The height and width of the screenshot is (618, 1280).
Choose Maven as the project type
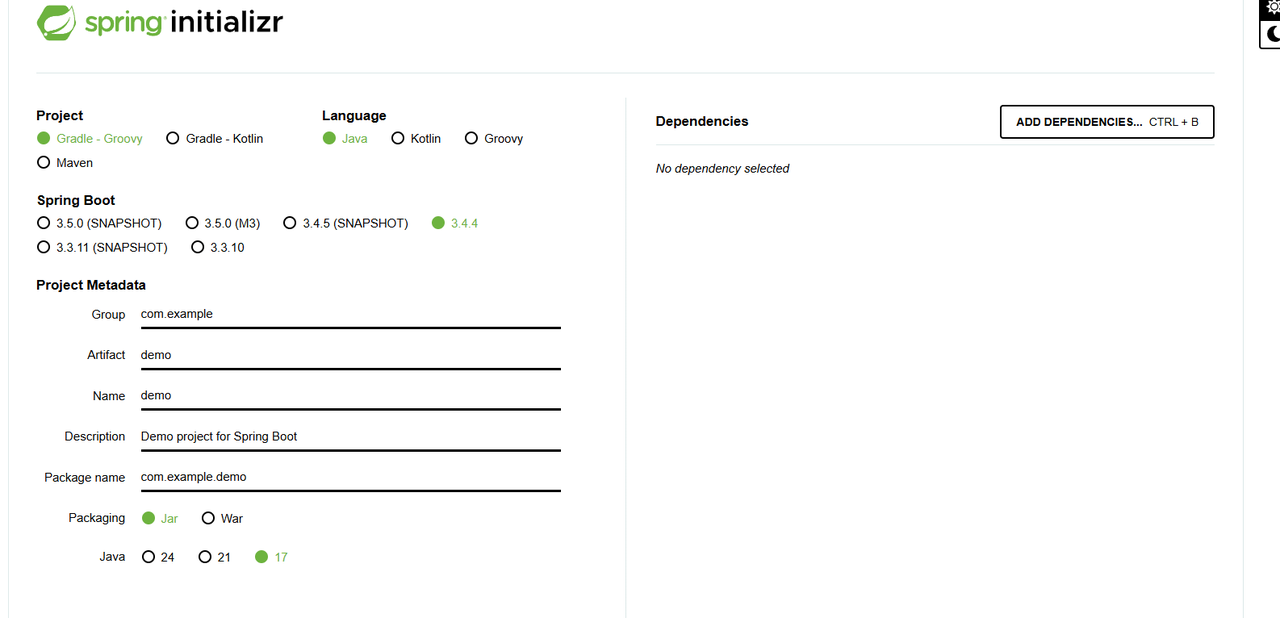(x=43, y=163)
